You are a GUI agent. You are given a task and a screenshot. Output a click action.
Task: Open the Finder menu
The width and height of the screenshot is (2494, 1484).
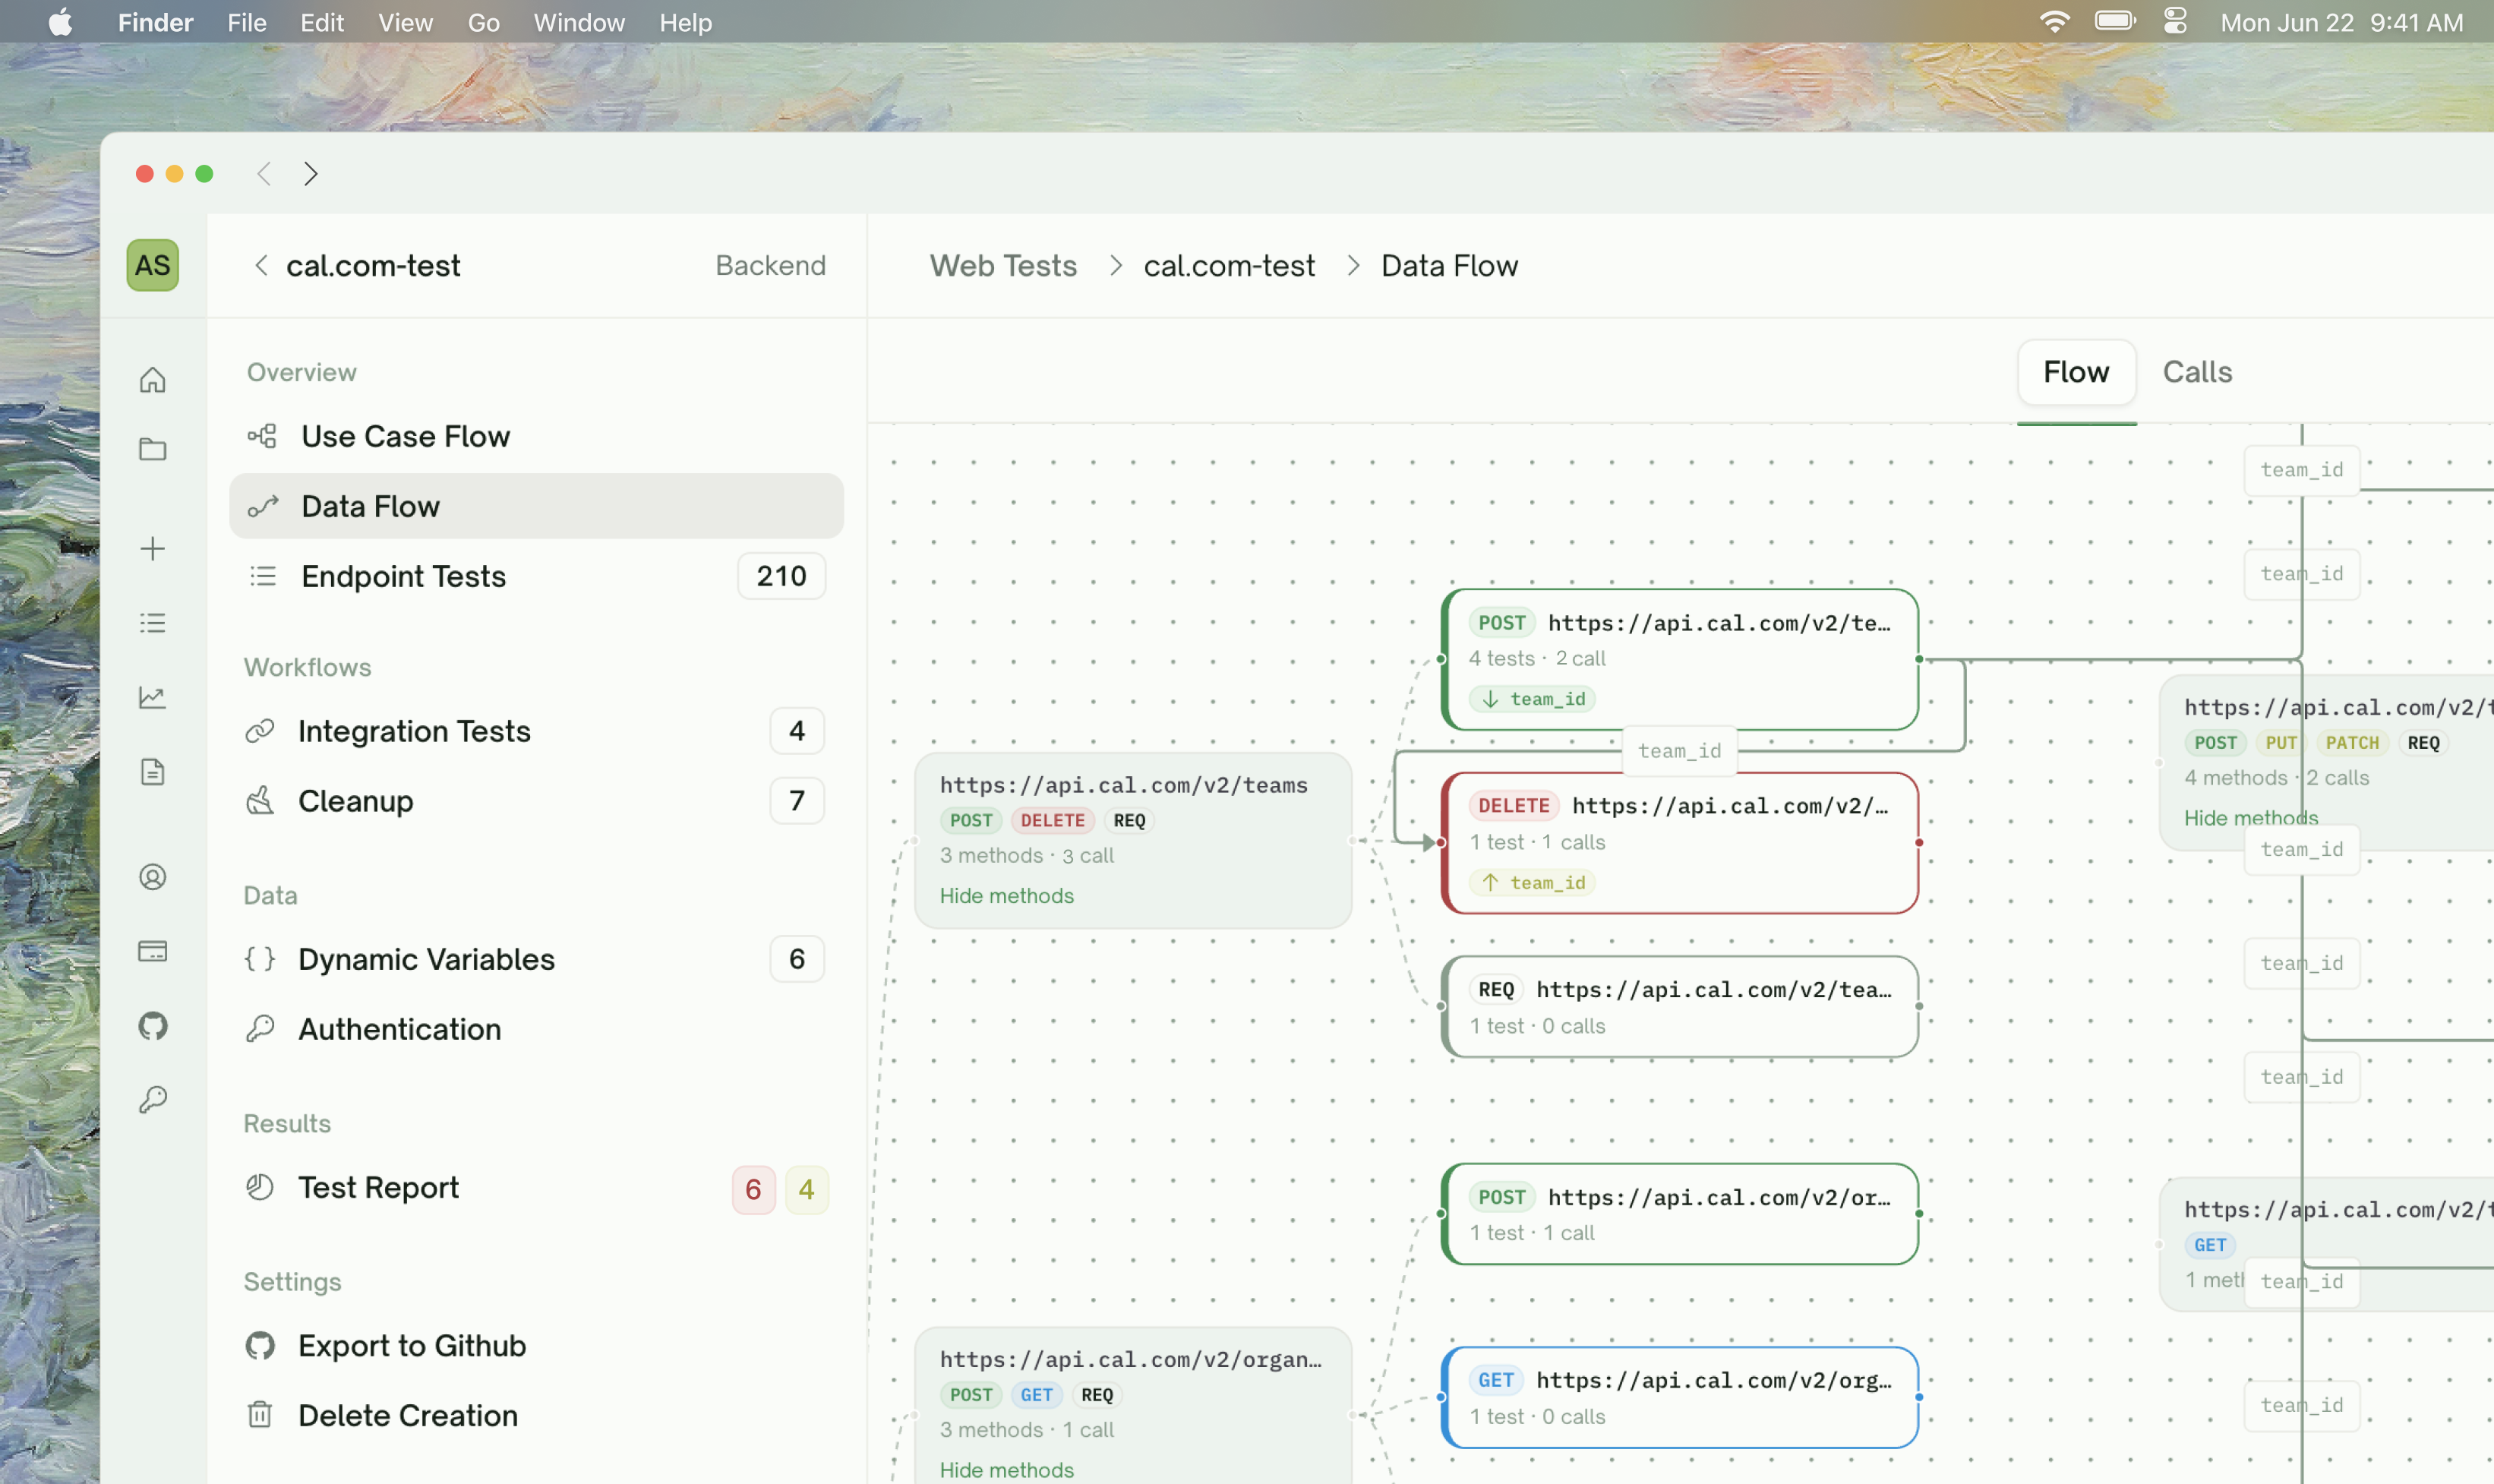155,22
